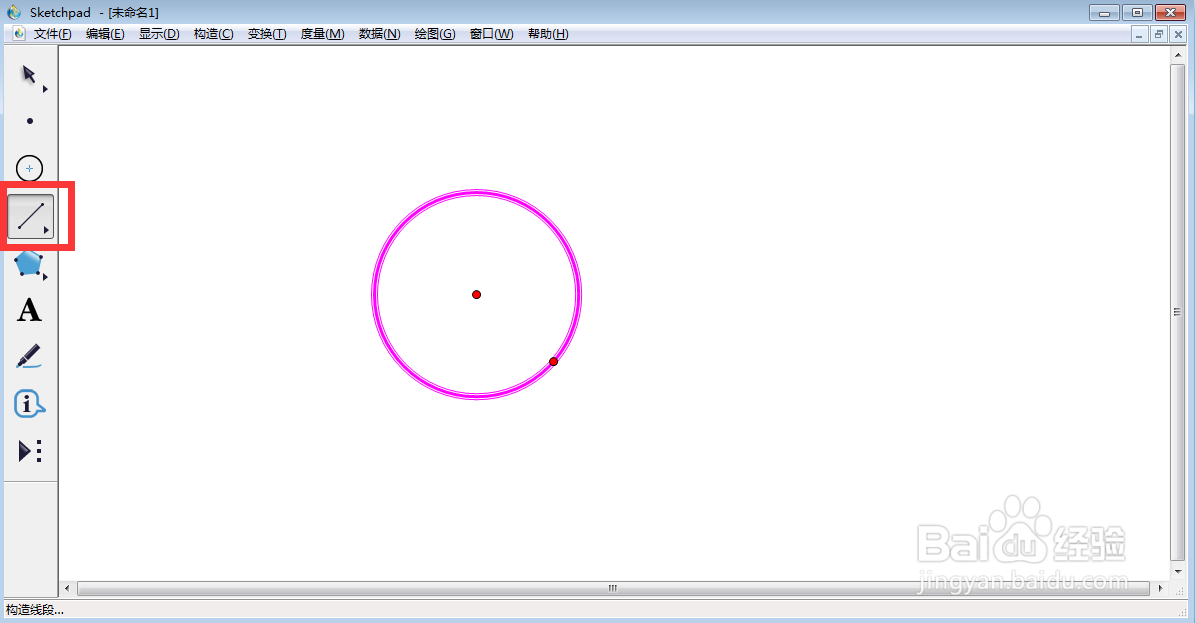The width and height of the screenshot is (1195, 623).
Task: Select the Text tool
Action: pyautogui.click(x=29, y=310)
